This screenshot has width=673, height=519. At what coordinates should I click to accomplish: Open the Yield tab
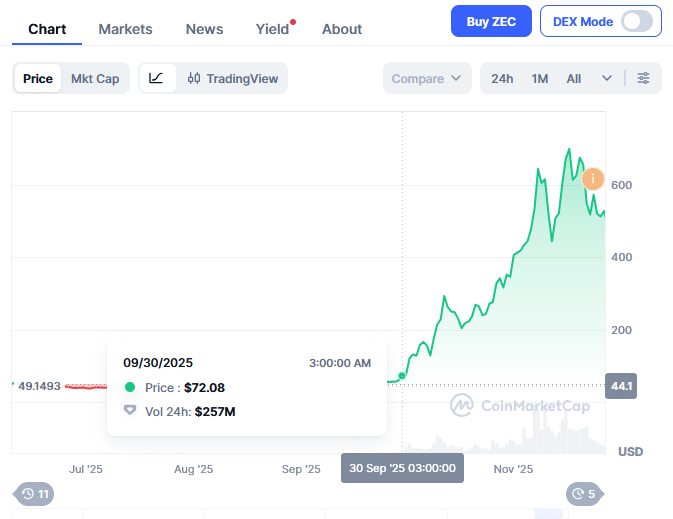click(x=272, y=29)
